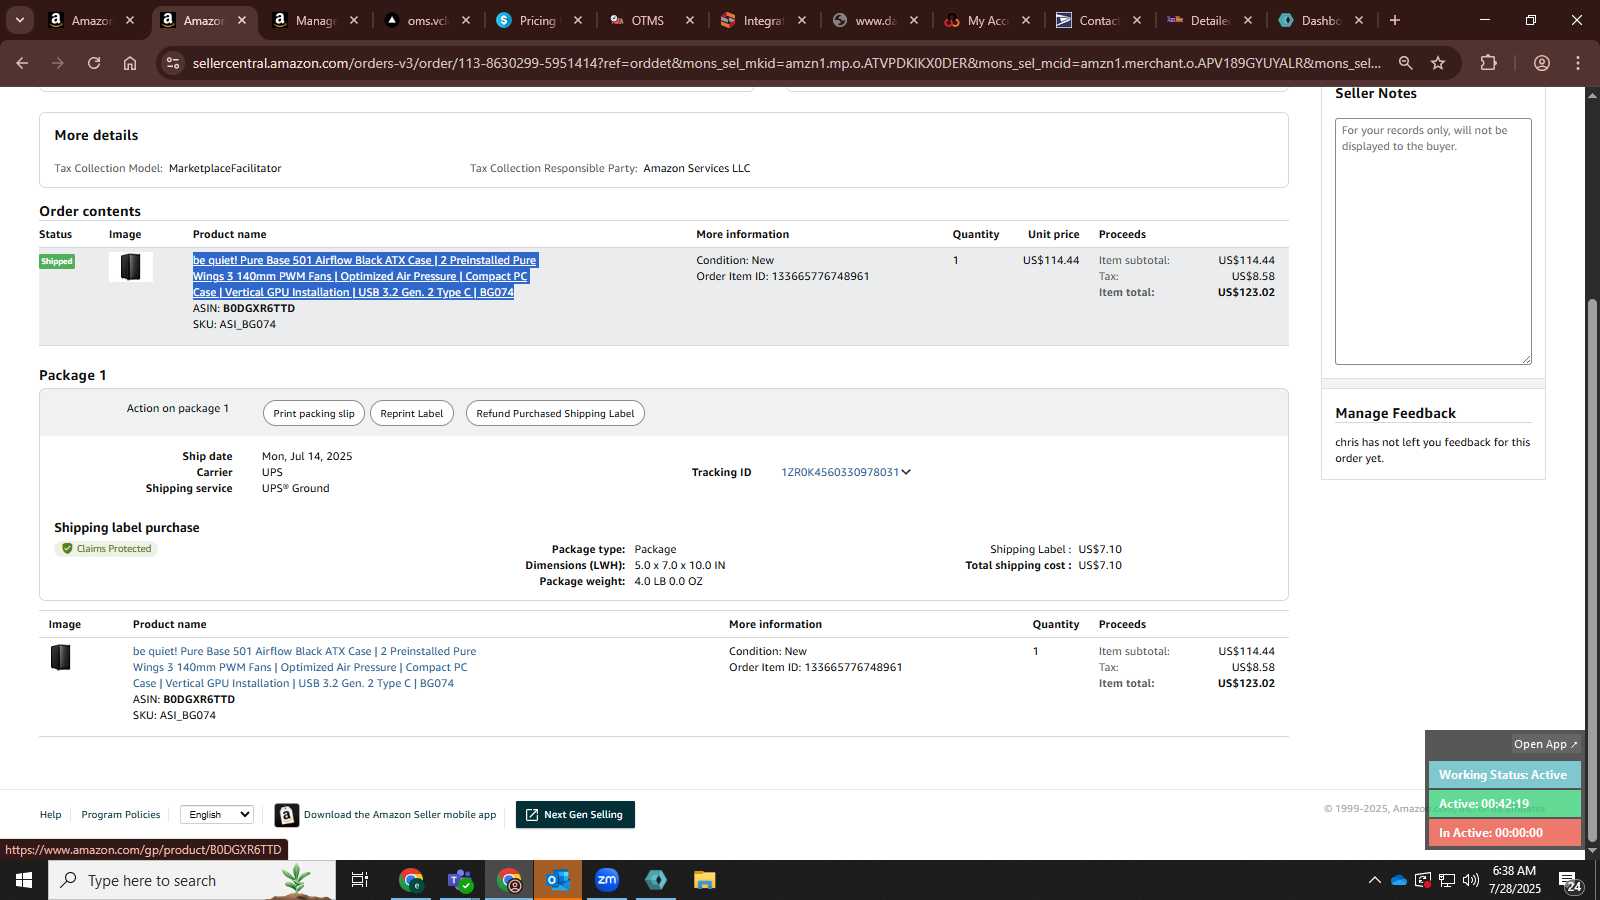Open the English language dropdown
Viewport: 1600px width, 900px height.
(x=217, y=814)
